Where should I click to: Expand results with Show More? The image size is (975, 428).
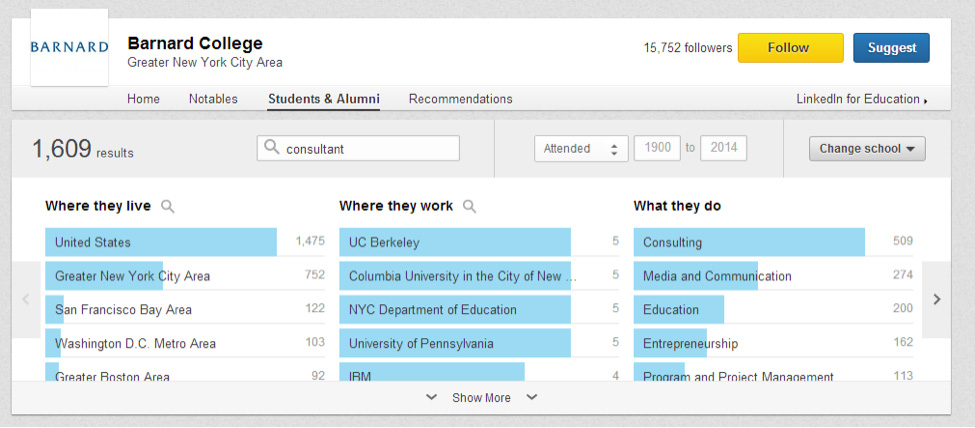[481, 398]
